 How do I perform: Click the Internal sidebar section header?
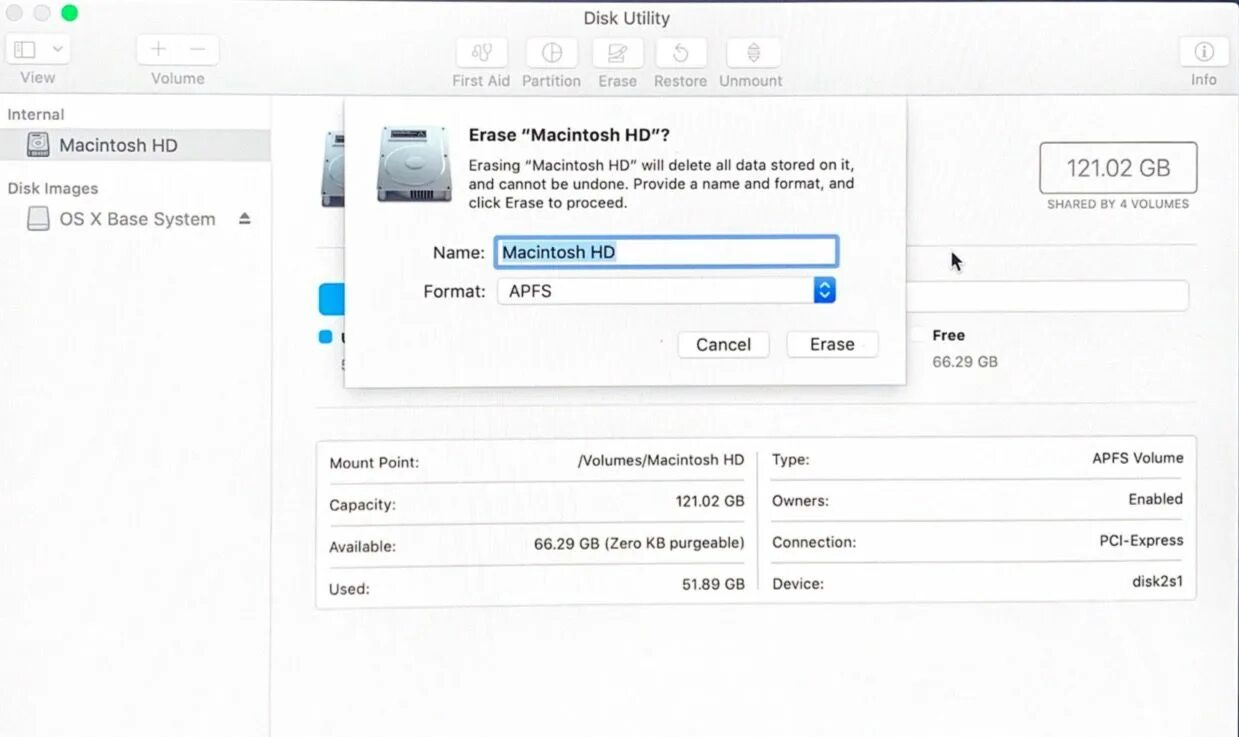tap(36, 114)
